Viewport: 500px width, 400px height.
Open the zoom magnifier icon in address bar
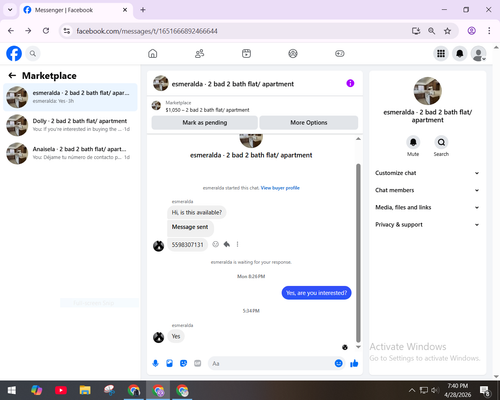(432, 31)
